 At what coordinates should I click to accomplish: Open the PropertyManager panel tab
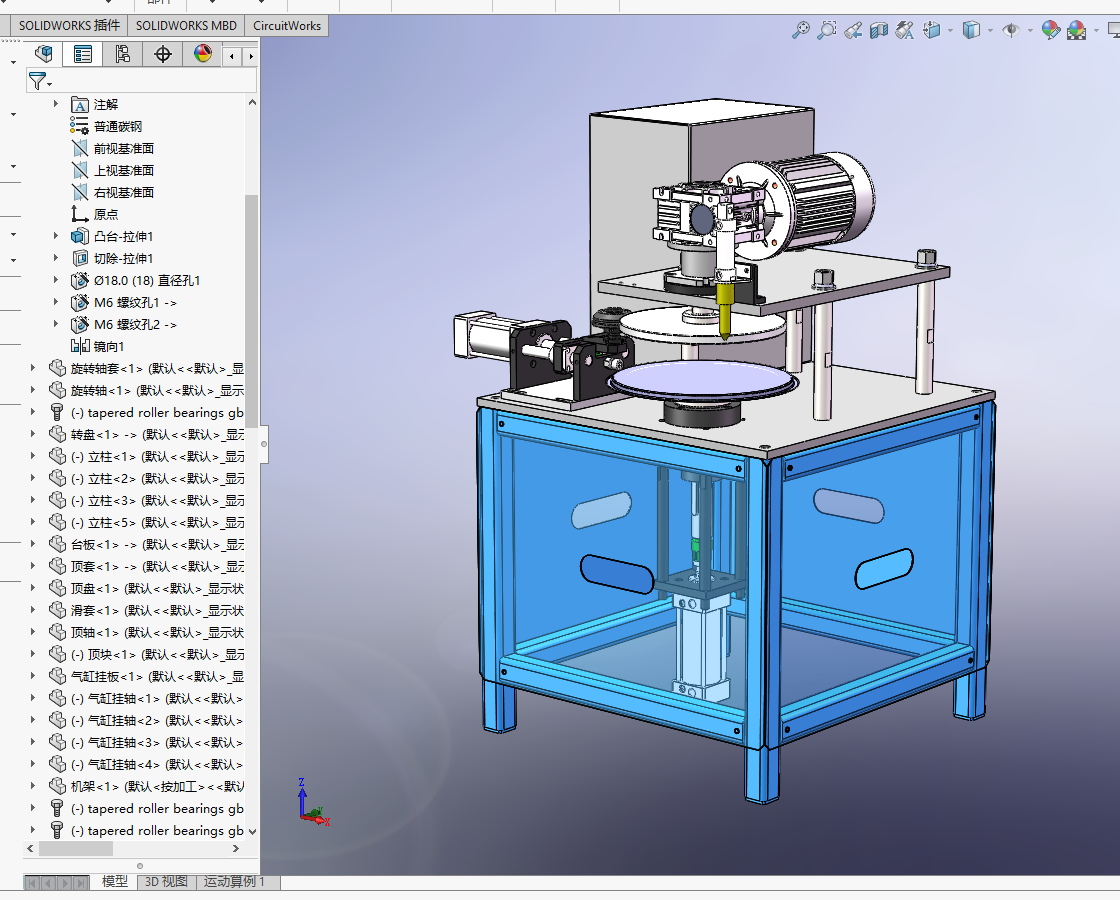[83, 54]
